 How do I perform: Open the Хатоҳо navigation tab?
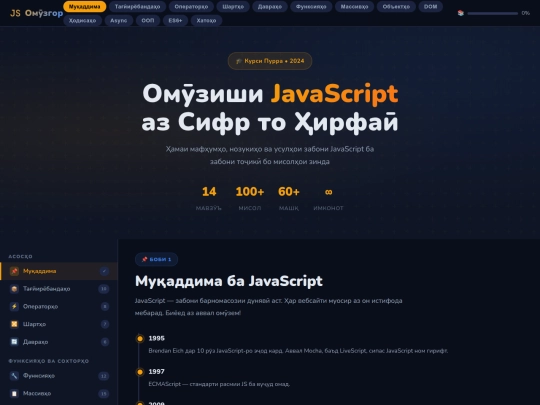tap(206, 20)
